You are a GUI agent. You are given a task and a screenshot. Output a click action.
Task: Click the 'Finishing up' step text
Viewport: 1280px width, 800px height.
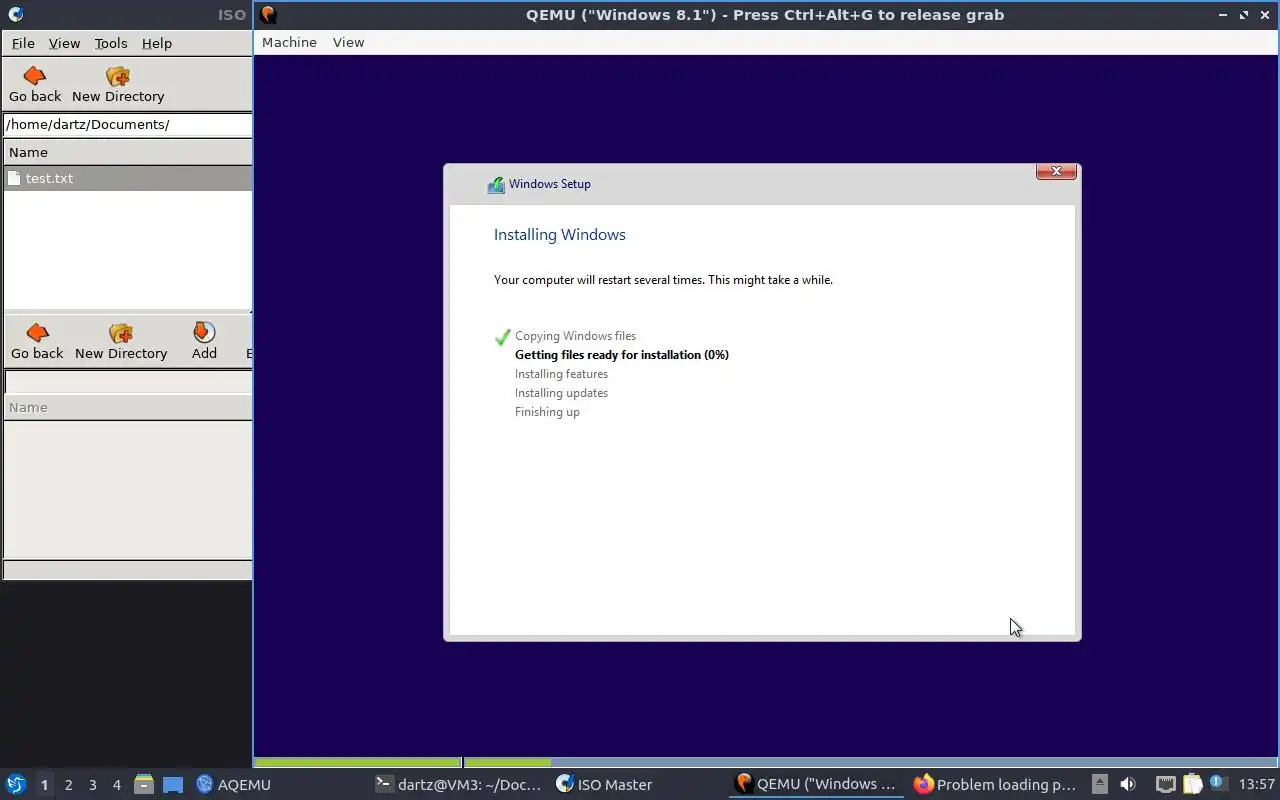point(547,412)
